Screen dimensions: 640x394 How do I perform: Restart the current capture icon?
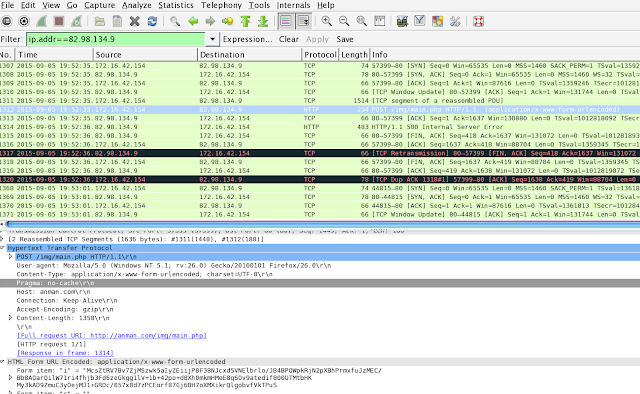click(x=76, y=21)
